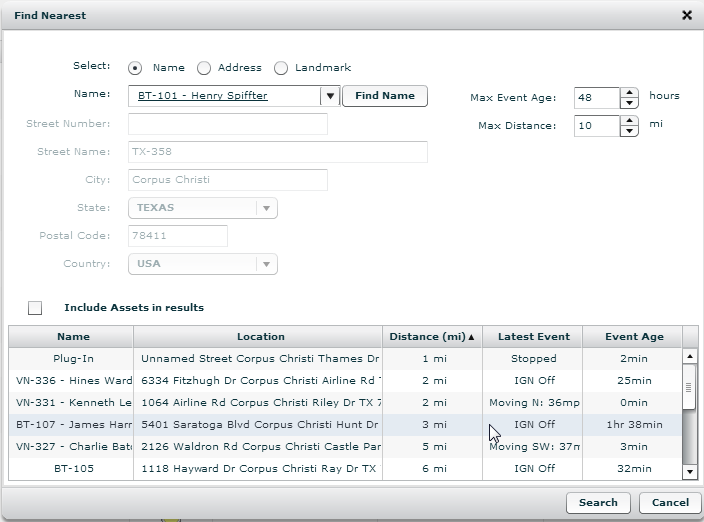704x522 pixels.
Task: Decrease Max Distance with down arrow
Action: [x=629, y=131]
